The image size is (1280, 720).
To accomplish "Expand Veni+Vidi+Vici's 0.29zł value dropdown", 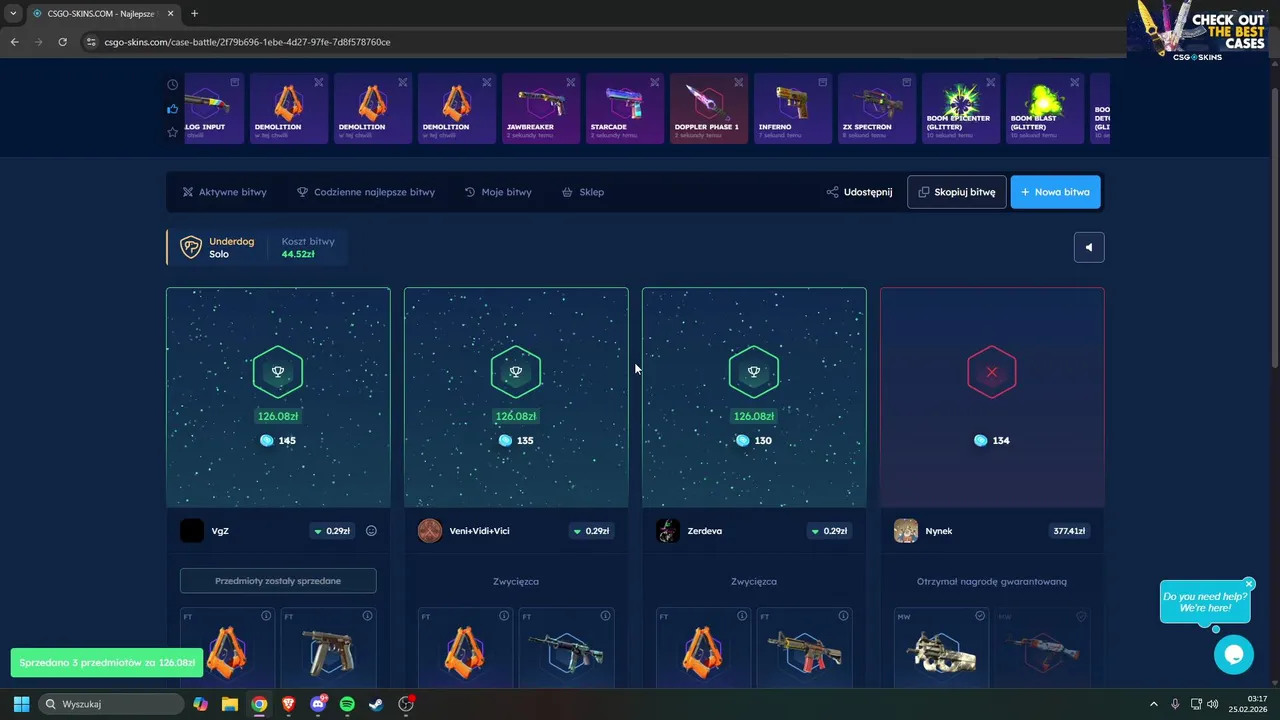I will coord(592,531).
